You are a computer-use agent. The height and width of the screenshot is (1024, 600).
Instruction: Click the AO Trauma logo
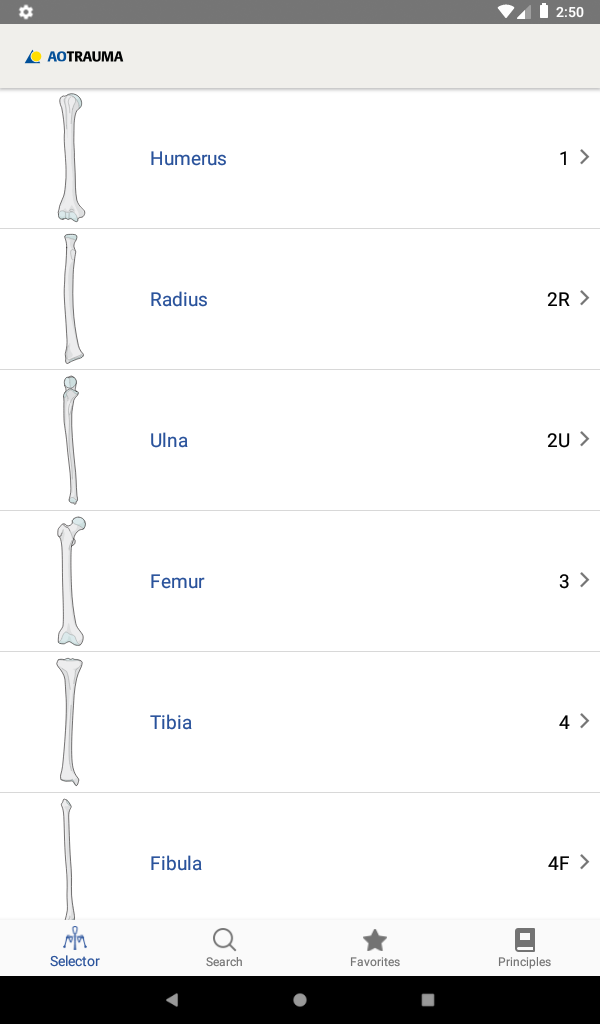click(74, 57)
